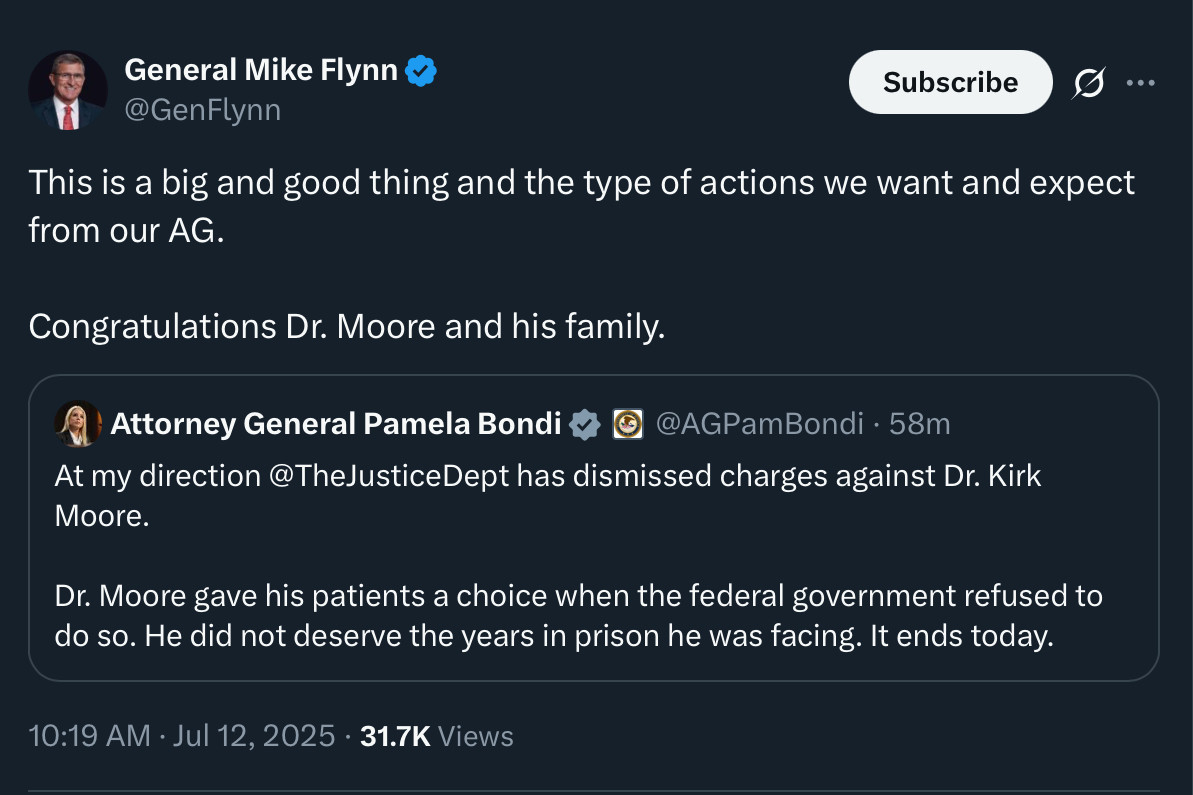Open the three-dot more options menu

(1140, 83)
